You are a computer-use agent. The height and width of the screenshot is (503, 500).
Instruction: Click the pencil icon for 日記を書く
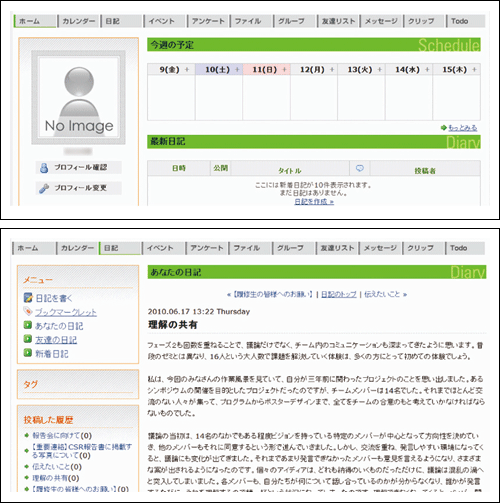[x=28, y=298]
